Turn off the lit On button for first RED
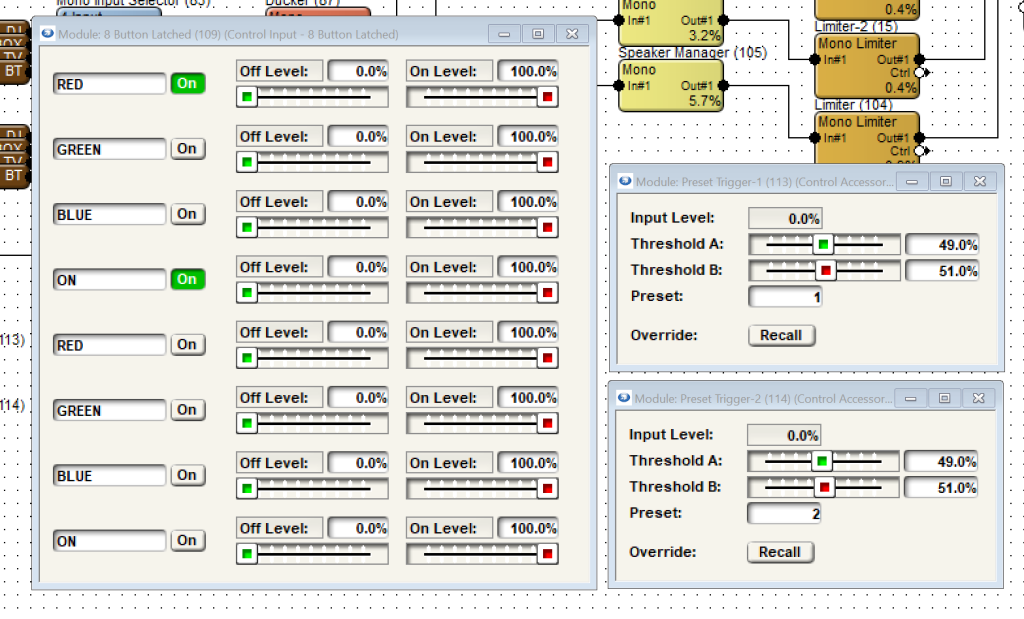Screen dimensions: 1024x619 click(187, 84)
